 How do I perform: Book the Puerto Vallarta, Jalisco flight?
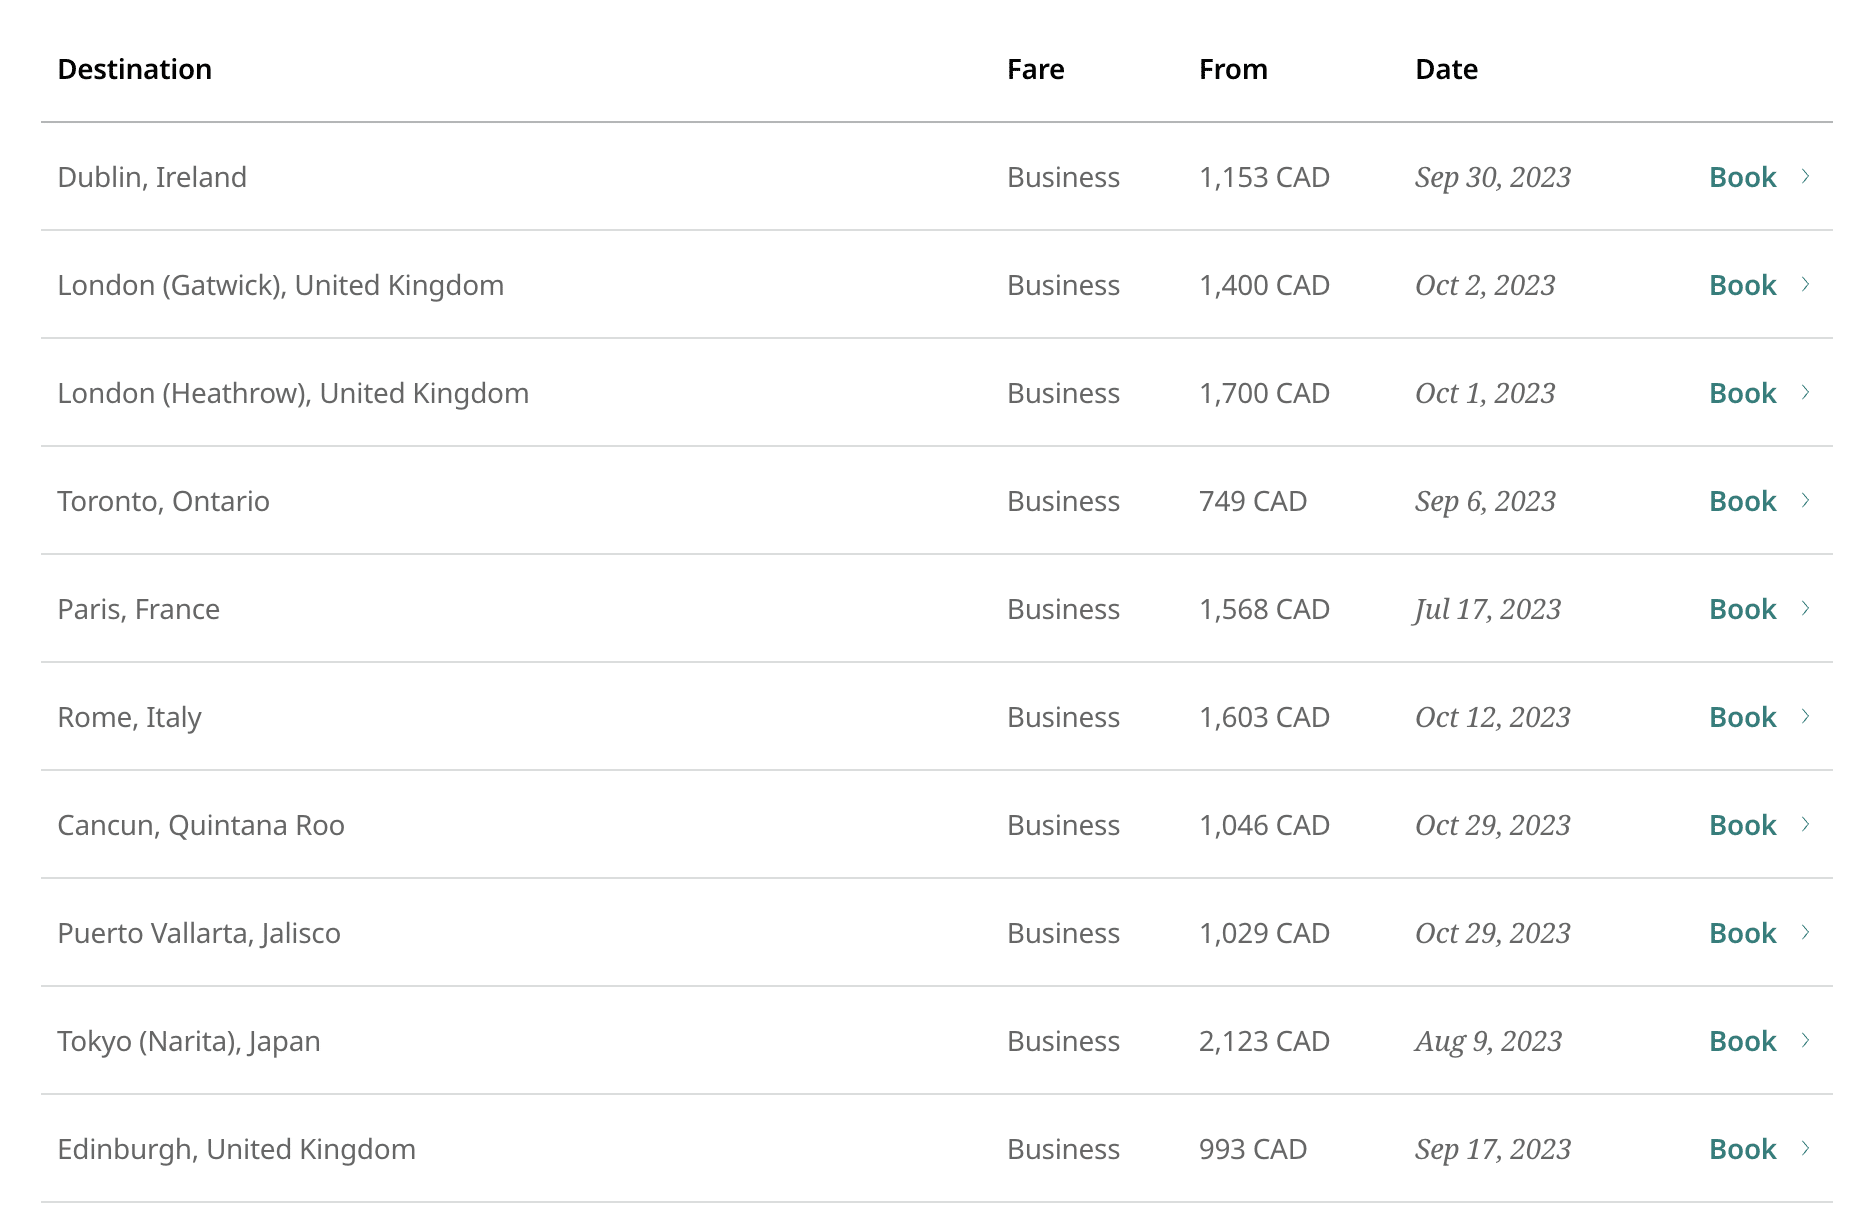1742,933
